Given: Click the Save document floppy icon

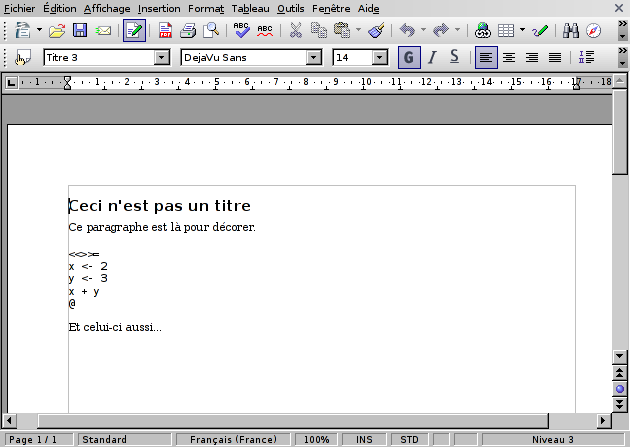Looking at the screenshot, I should [79, 30].
